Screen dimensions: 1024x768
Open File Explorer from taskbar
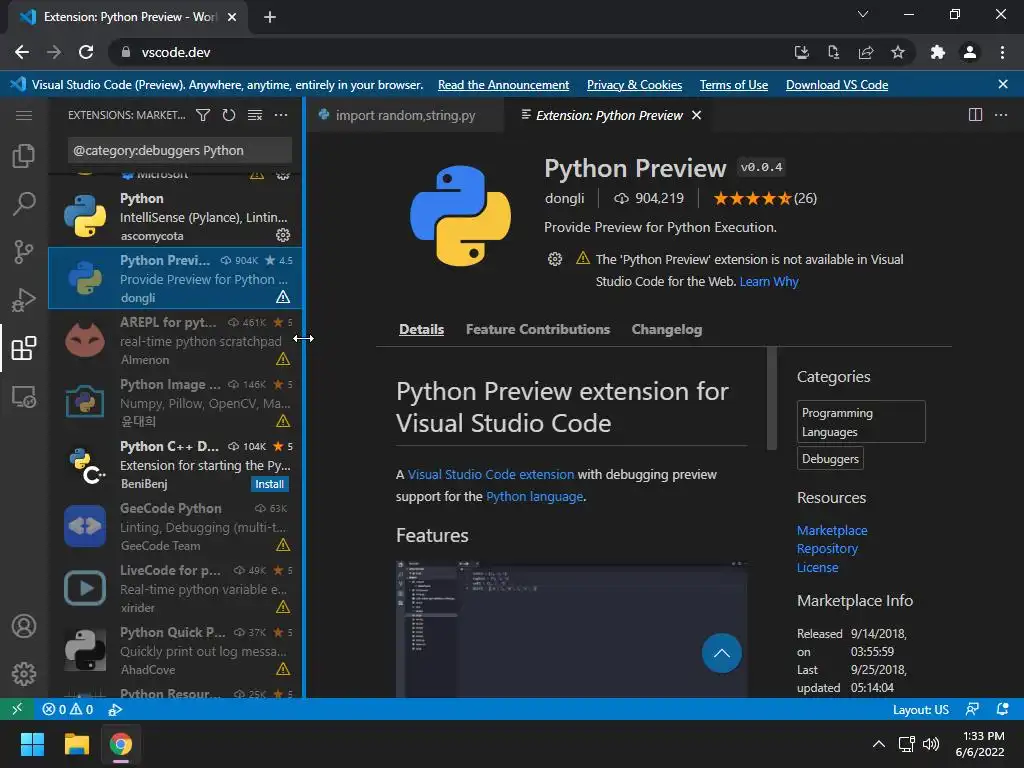pyautogui.click(x=76, y=744)
